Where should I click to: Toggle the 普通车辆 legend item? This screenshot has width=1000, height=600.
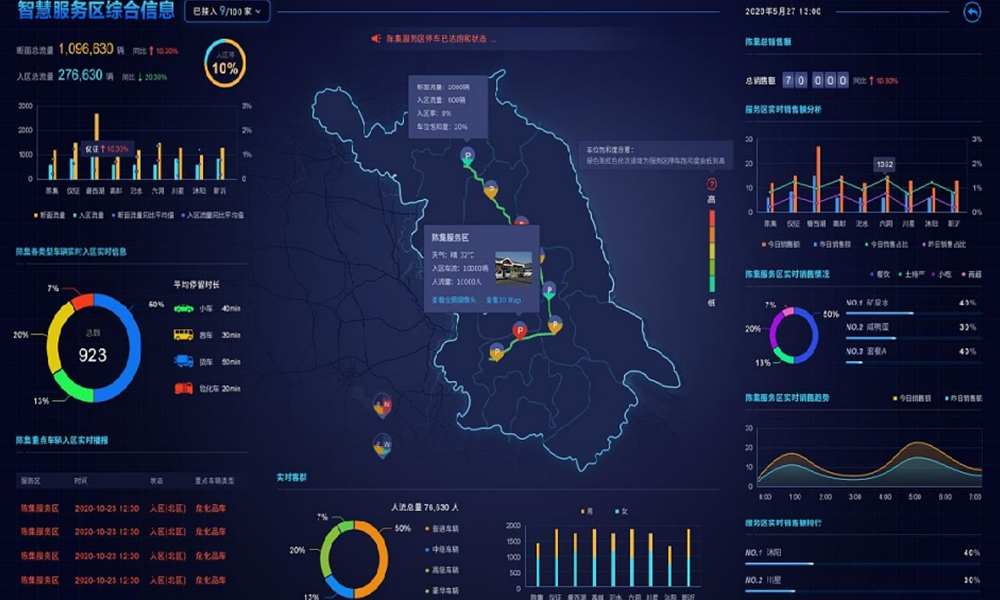point(442,529)
